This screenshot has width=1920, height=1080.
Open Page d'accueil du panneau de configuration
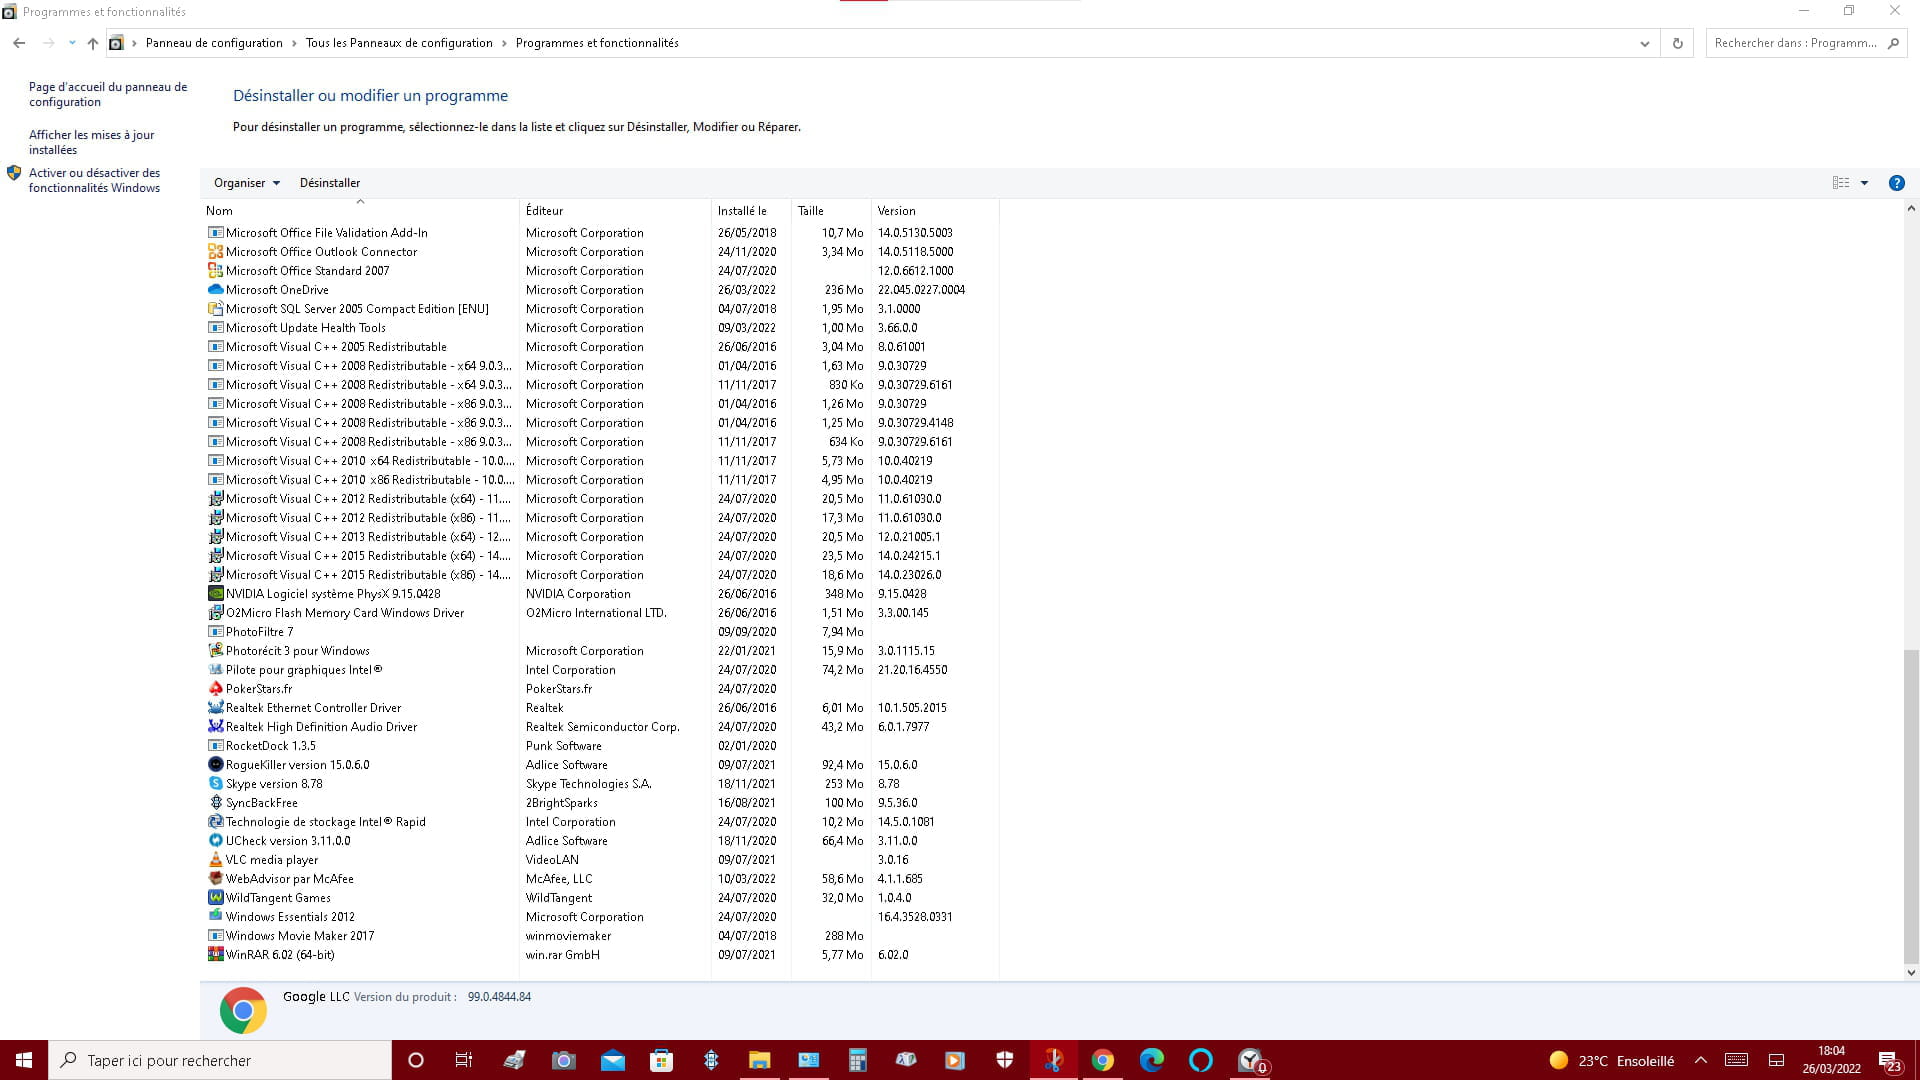[x=108, y=94]
